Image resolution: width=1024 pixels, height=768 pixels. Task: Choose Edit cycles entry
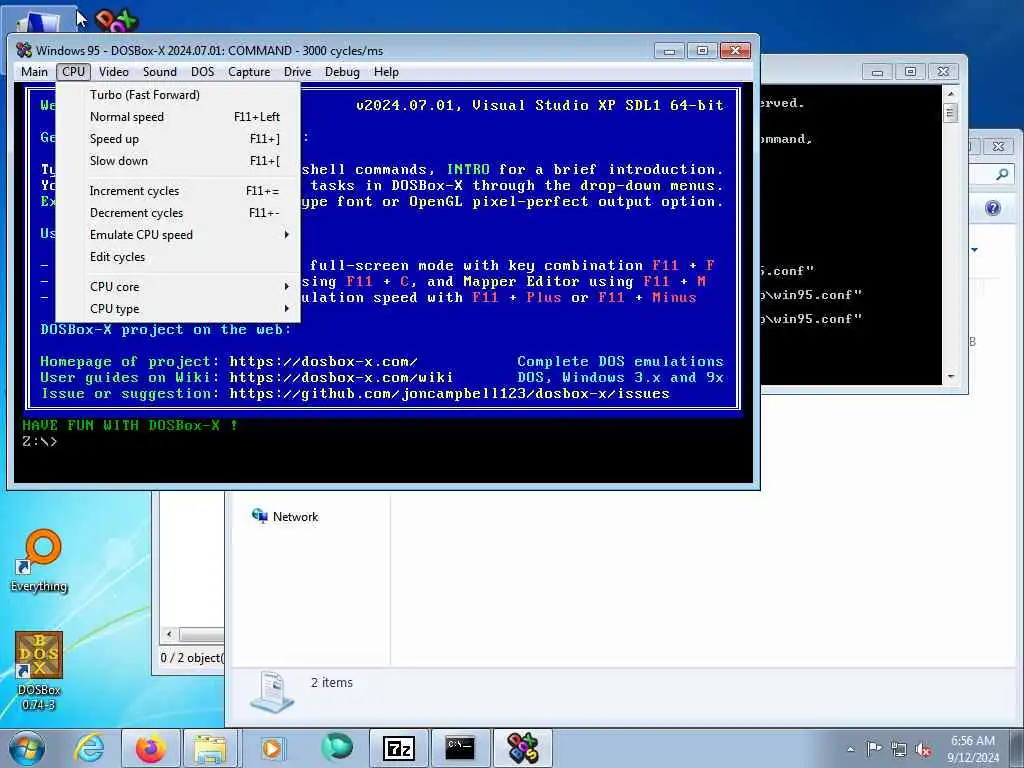pyautogui.click(x=178, y=257)
